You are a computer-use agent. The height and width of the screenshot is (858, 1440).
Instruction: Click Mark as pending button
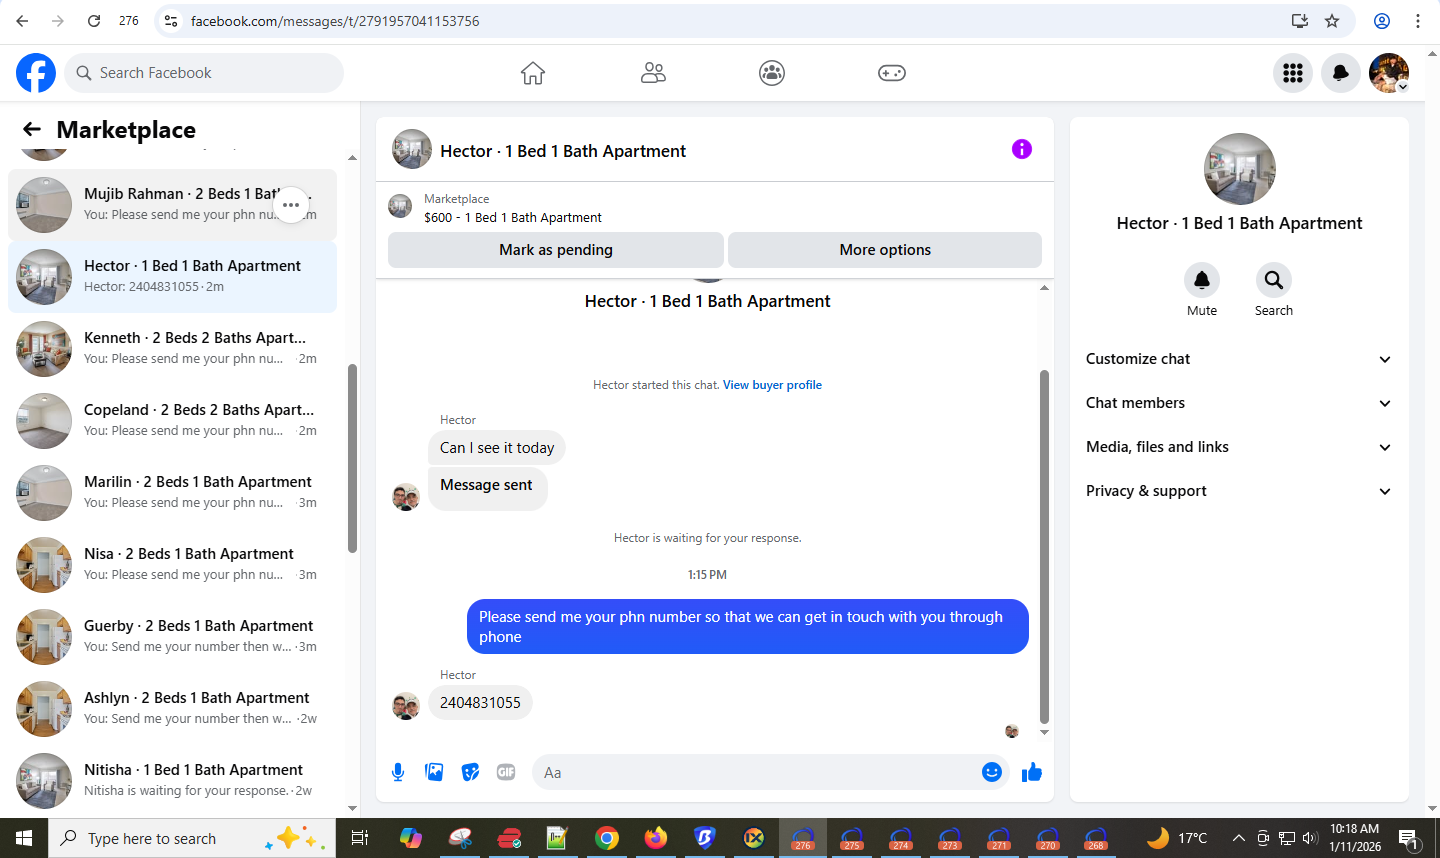click(556, 250)
